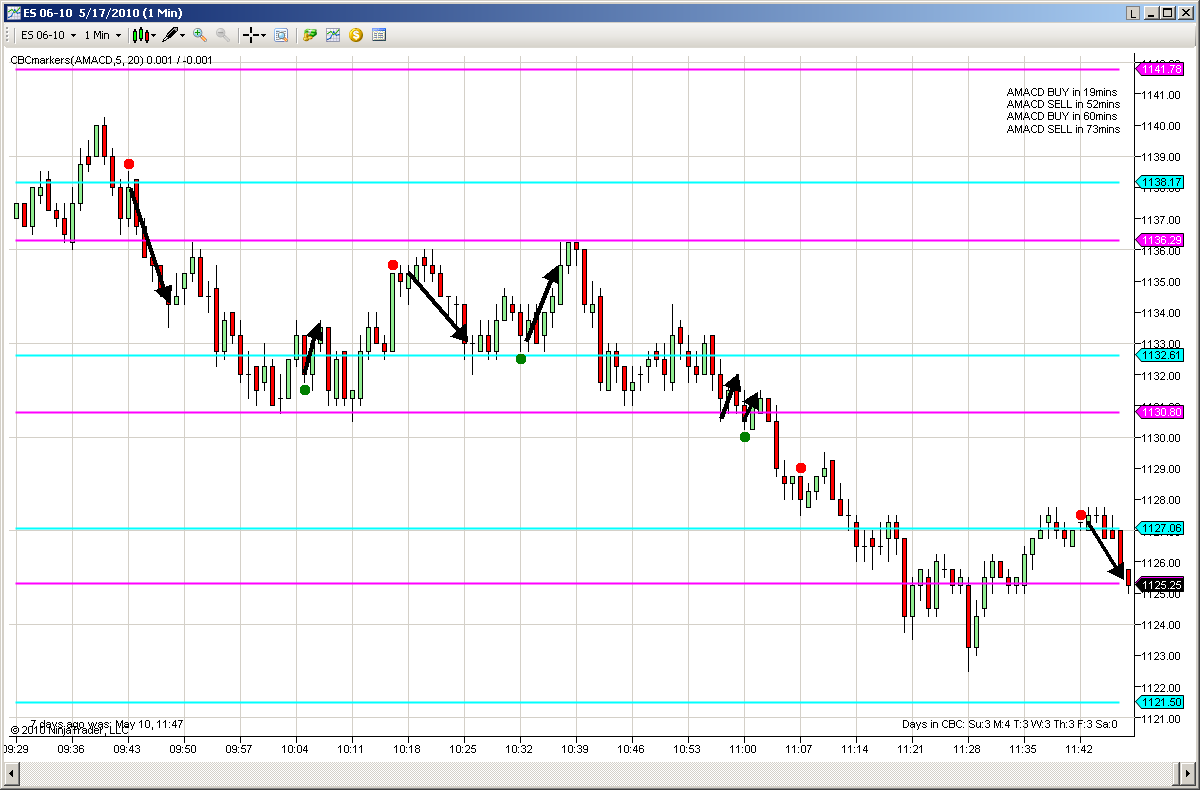Screen dimensions: 1200x790
Task: Click the horizontal scrollbar right arrow
Action: click(1186, 775)
